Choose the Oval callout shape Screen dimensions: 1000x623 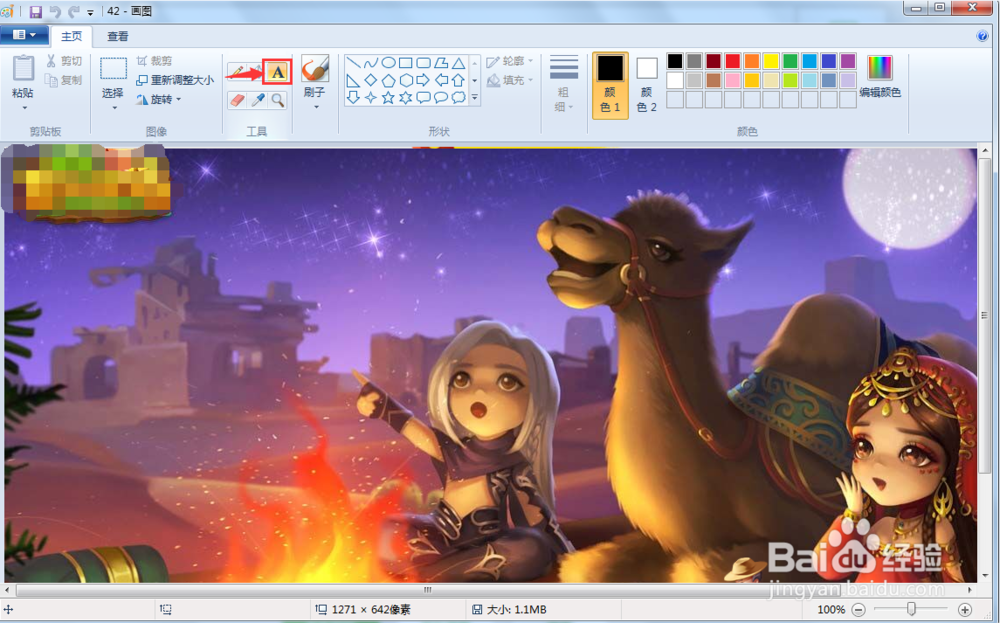(441, 98)
